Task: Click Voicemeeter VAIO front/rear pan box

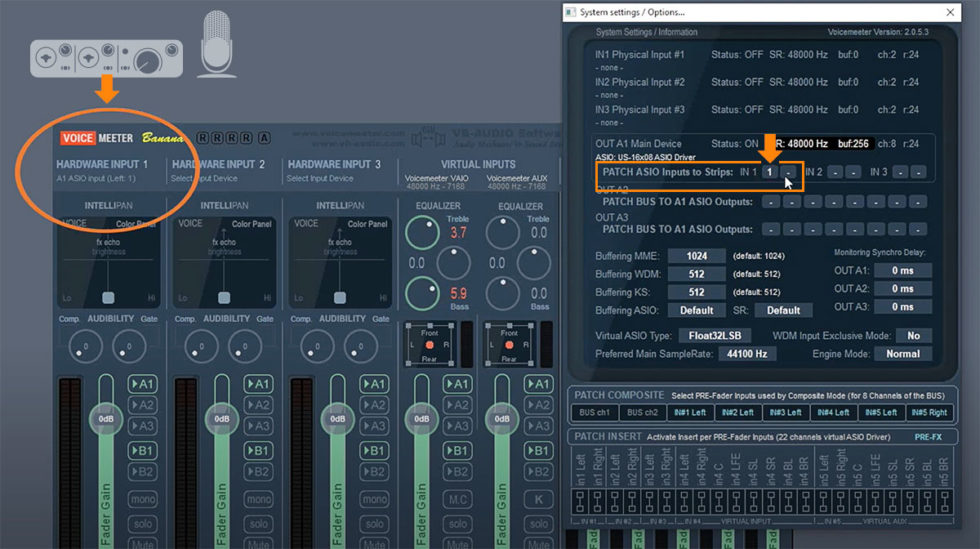Action: [429, 345]
